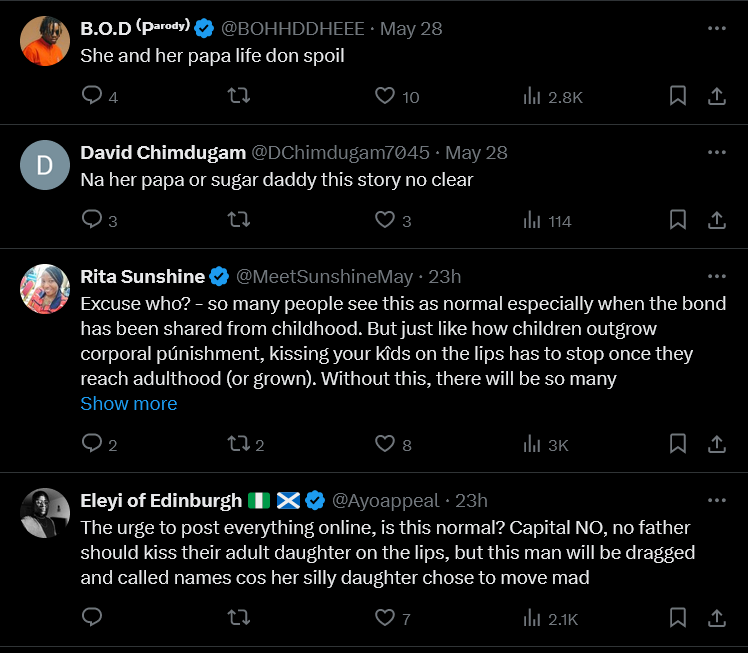The width and height of the screenshot is (748, 653).
Task: Expand Rita Sunshine's tweet with Show more
Action: tap(129, 403)
